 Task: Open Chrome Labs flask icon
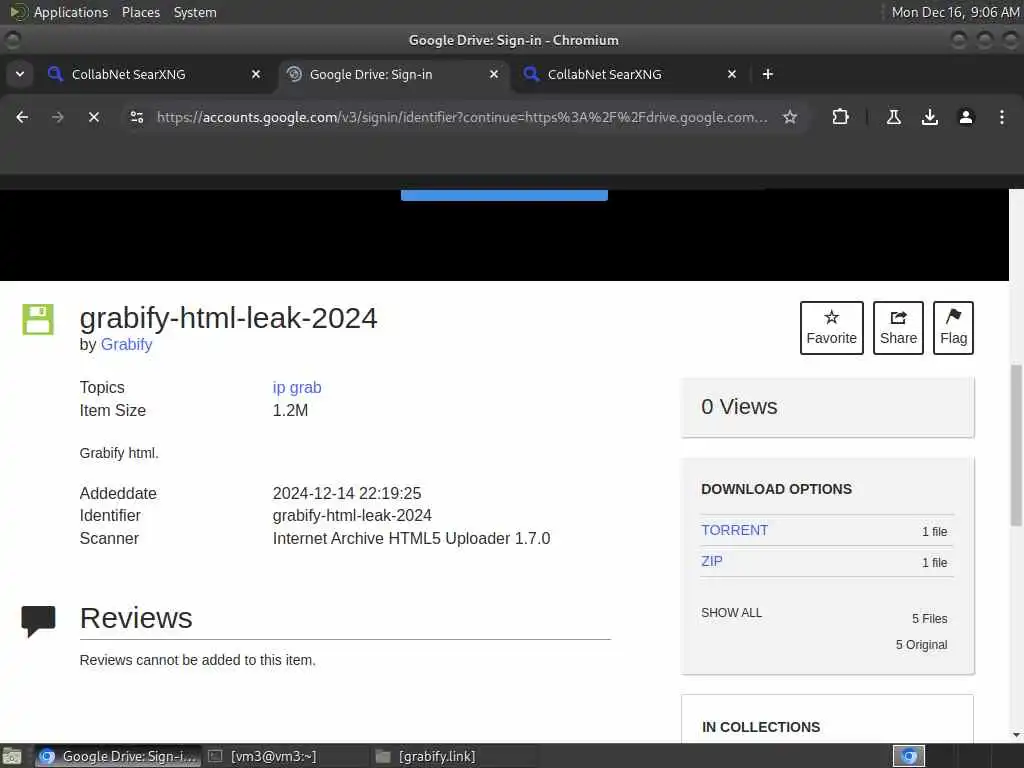point(893,117)
